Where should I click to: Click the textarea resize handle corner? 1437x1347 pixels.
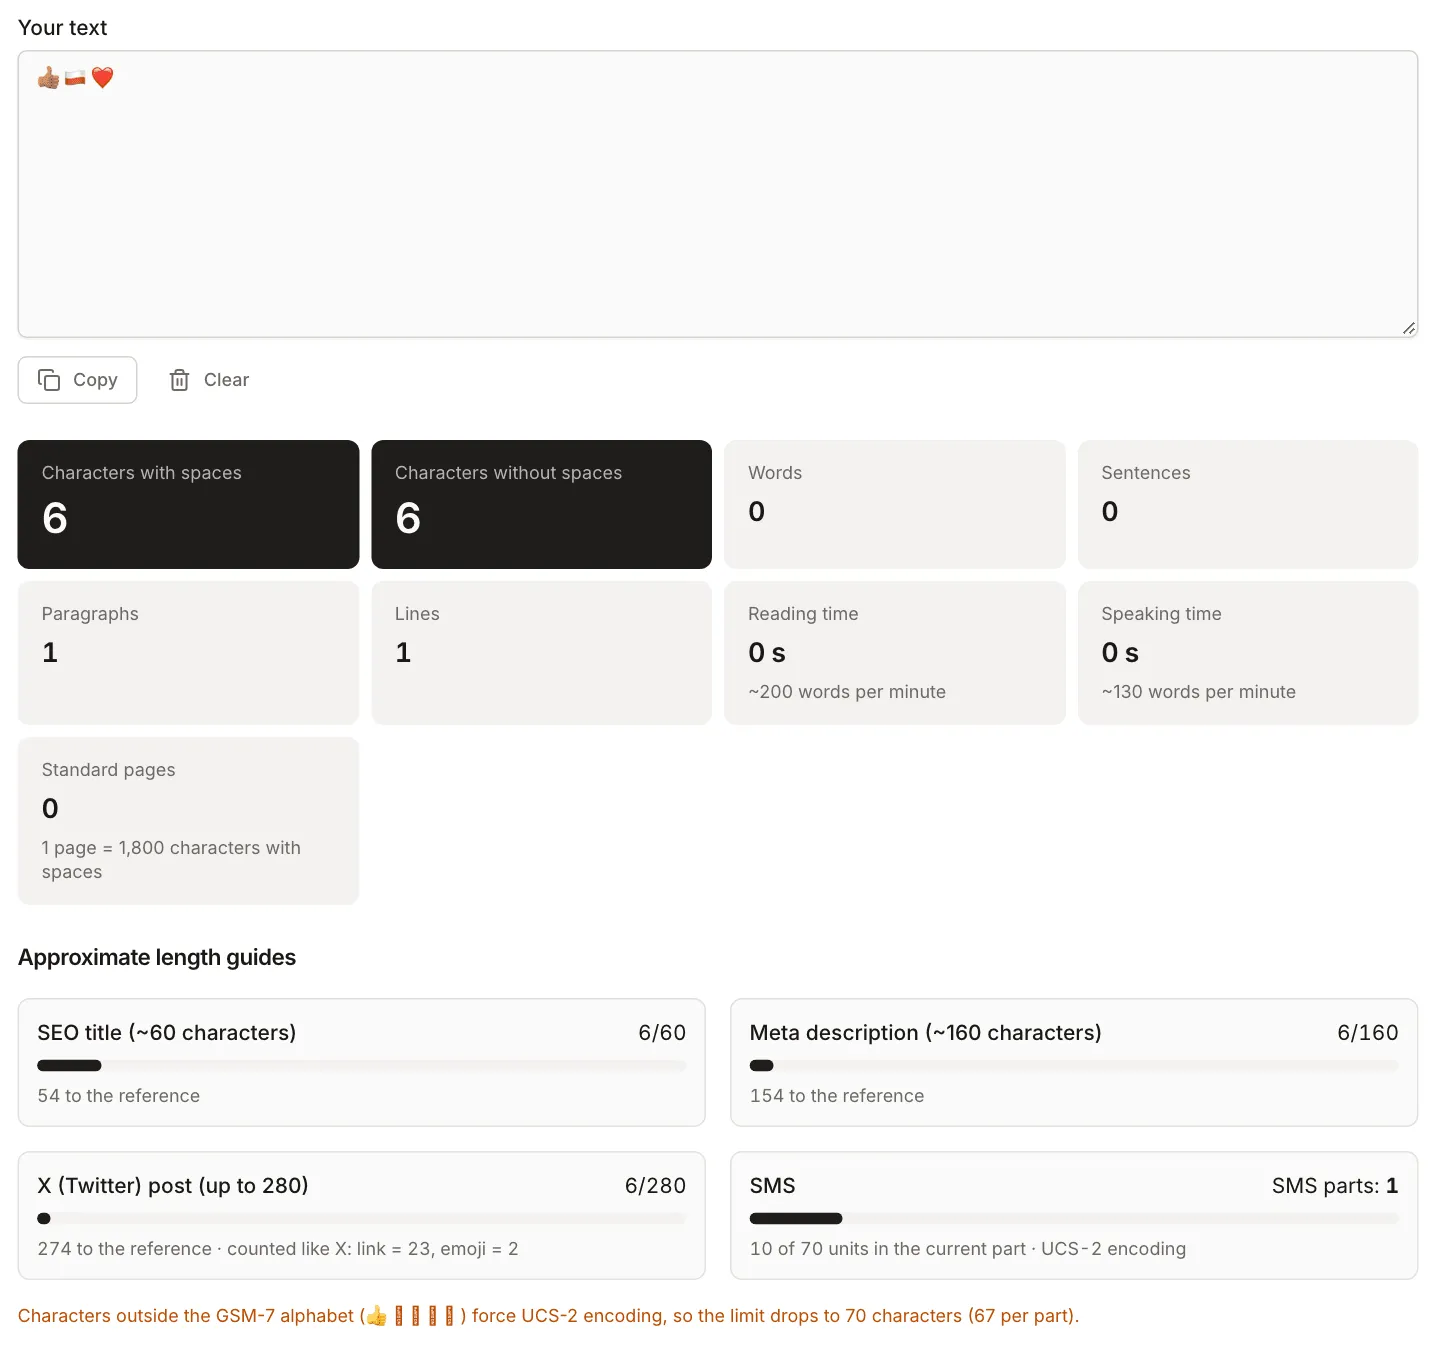[1408, 327]
